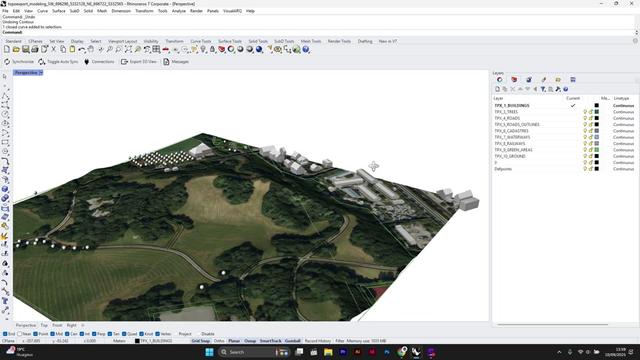
Task: Open the Analyze menu
Action: pos(178,11)
